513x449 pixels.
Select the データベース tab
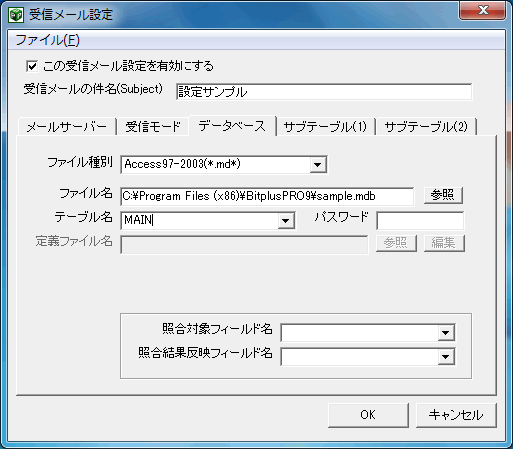pos(232,126)
